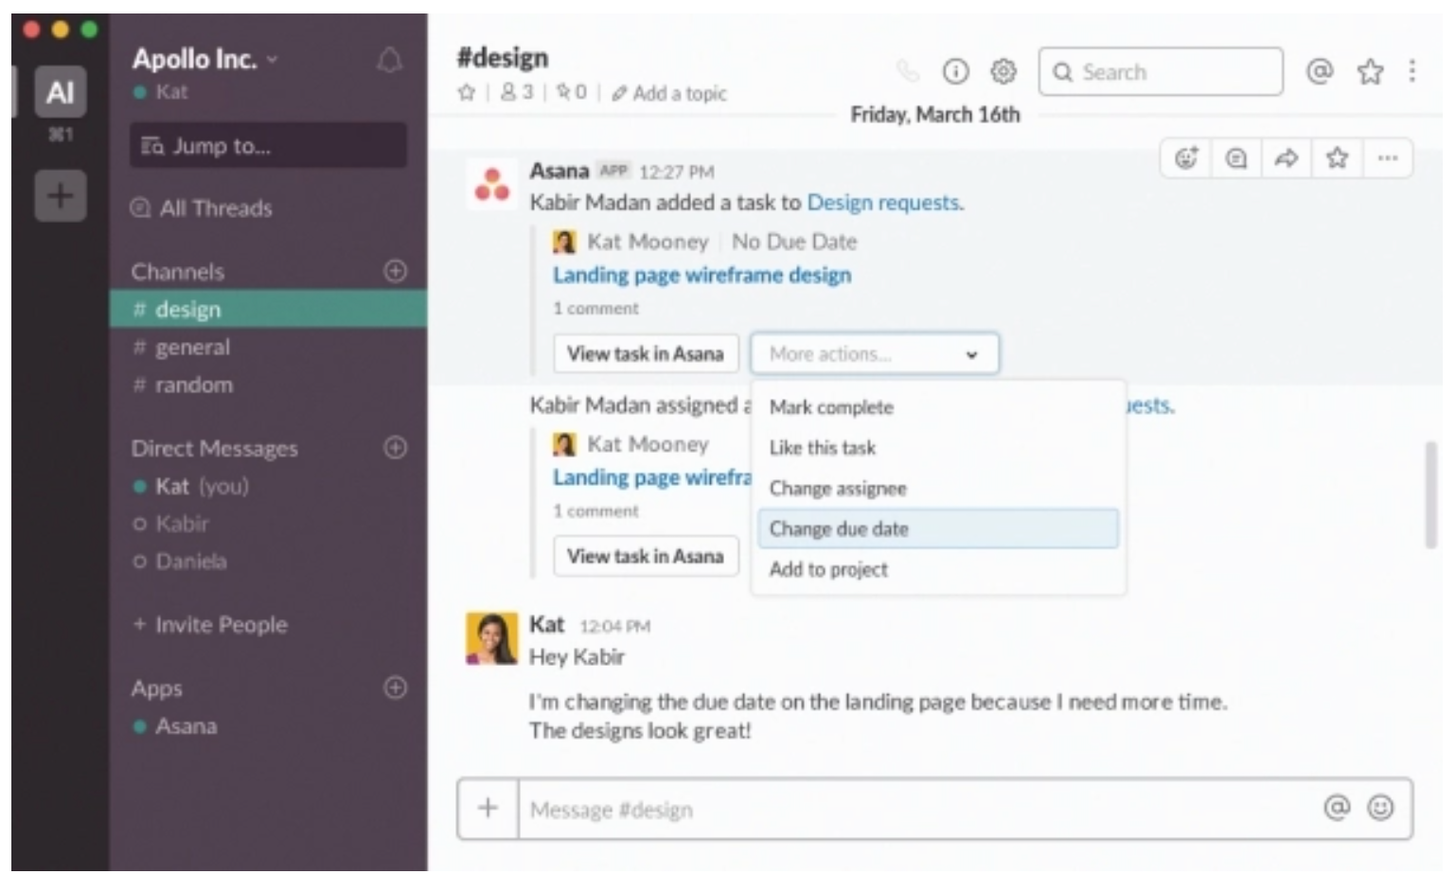Image resolution: width=1456 pixels, height=892 pixels.
Task: Open the emoji picker in message box
Action: 1380,808
